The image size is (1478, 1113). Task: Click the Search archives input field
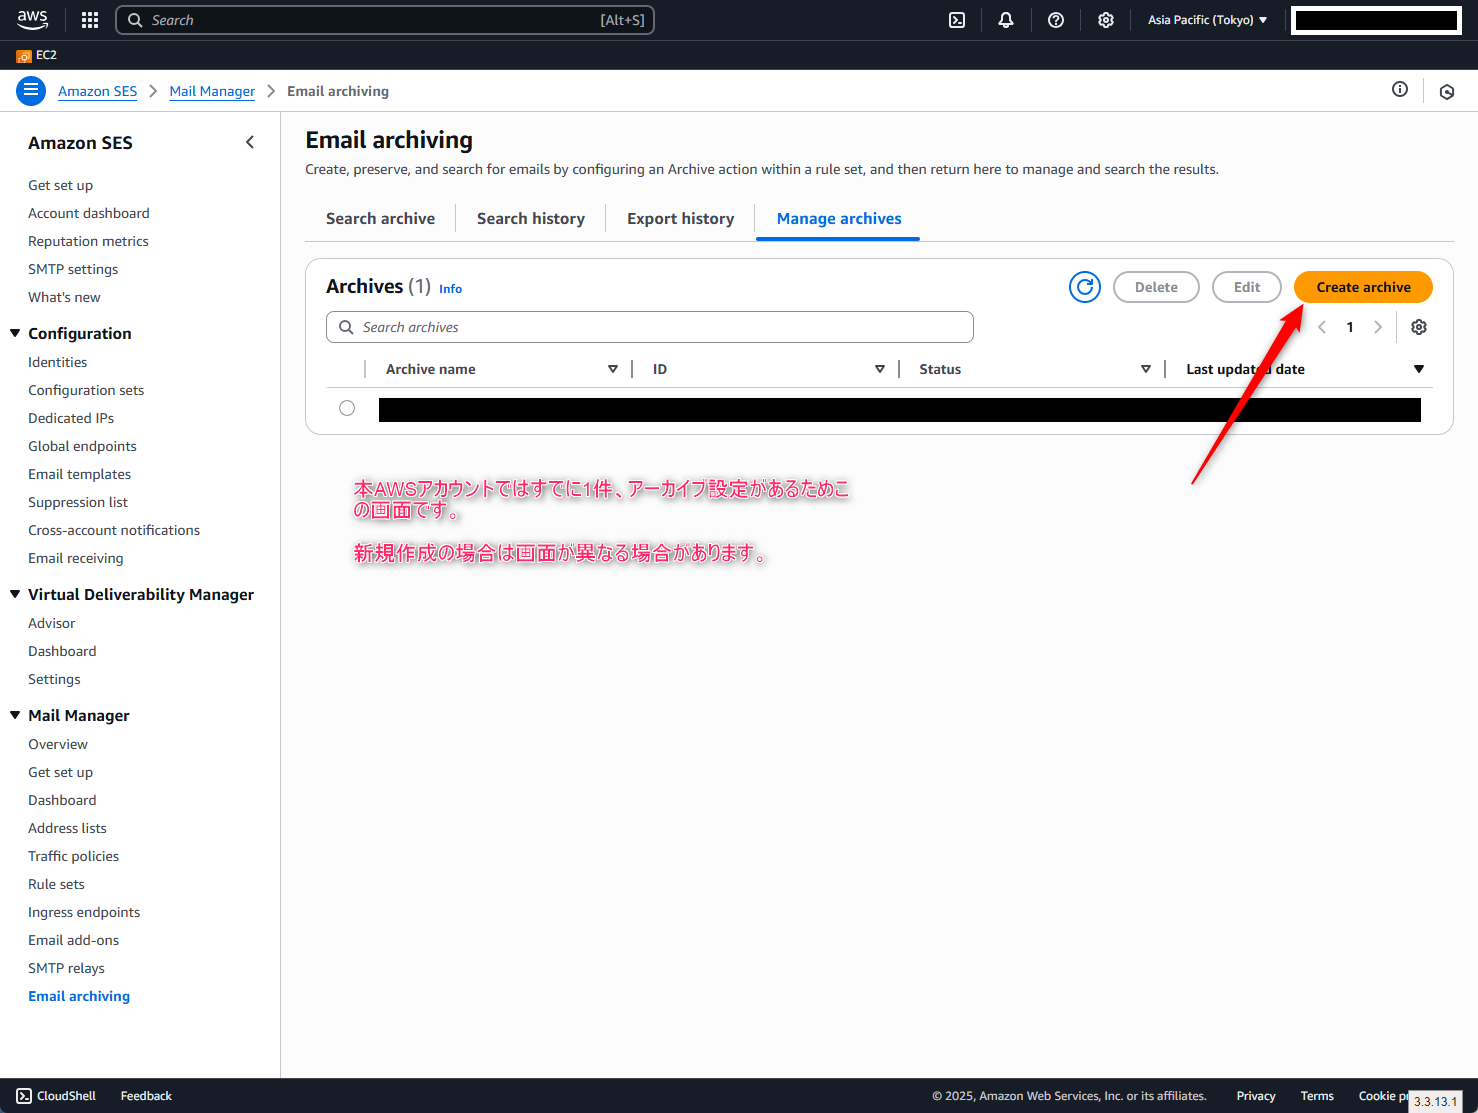click(650, 327)
